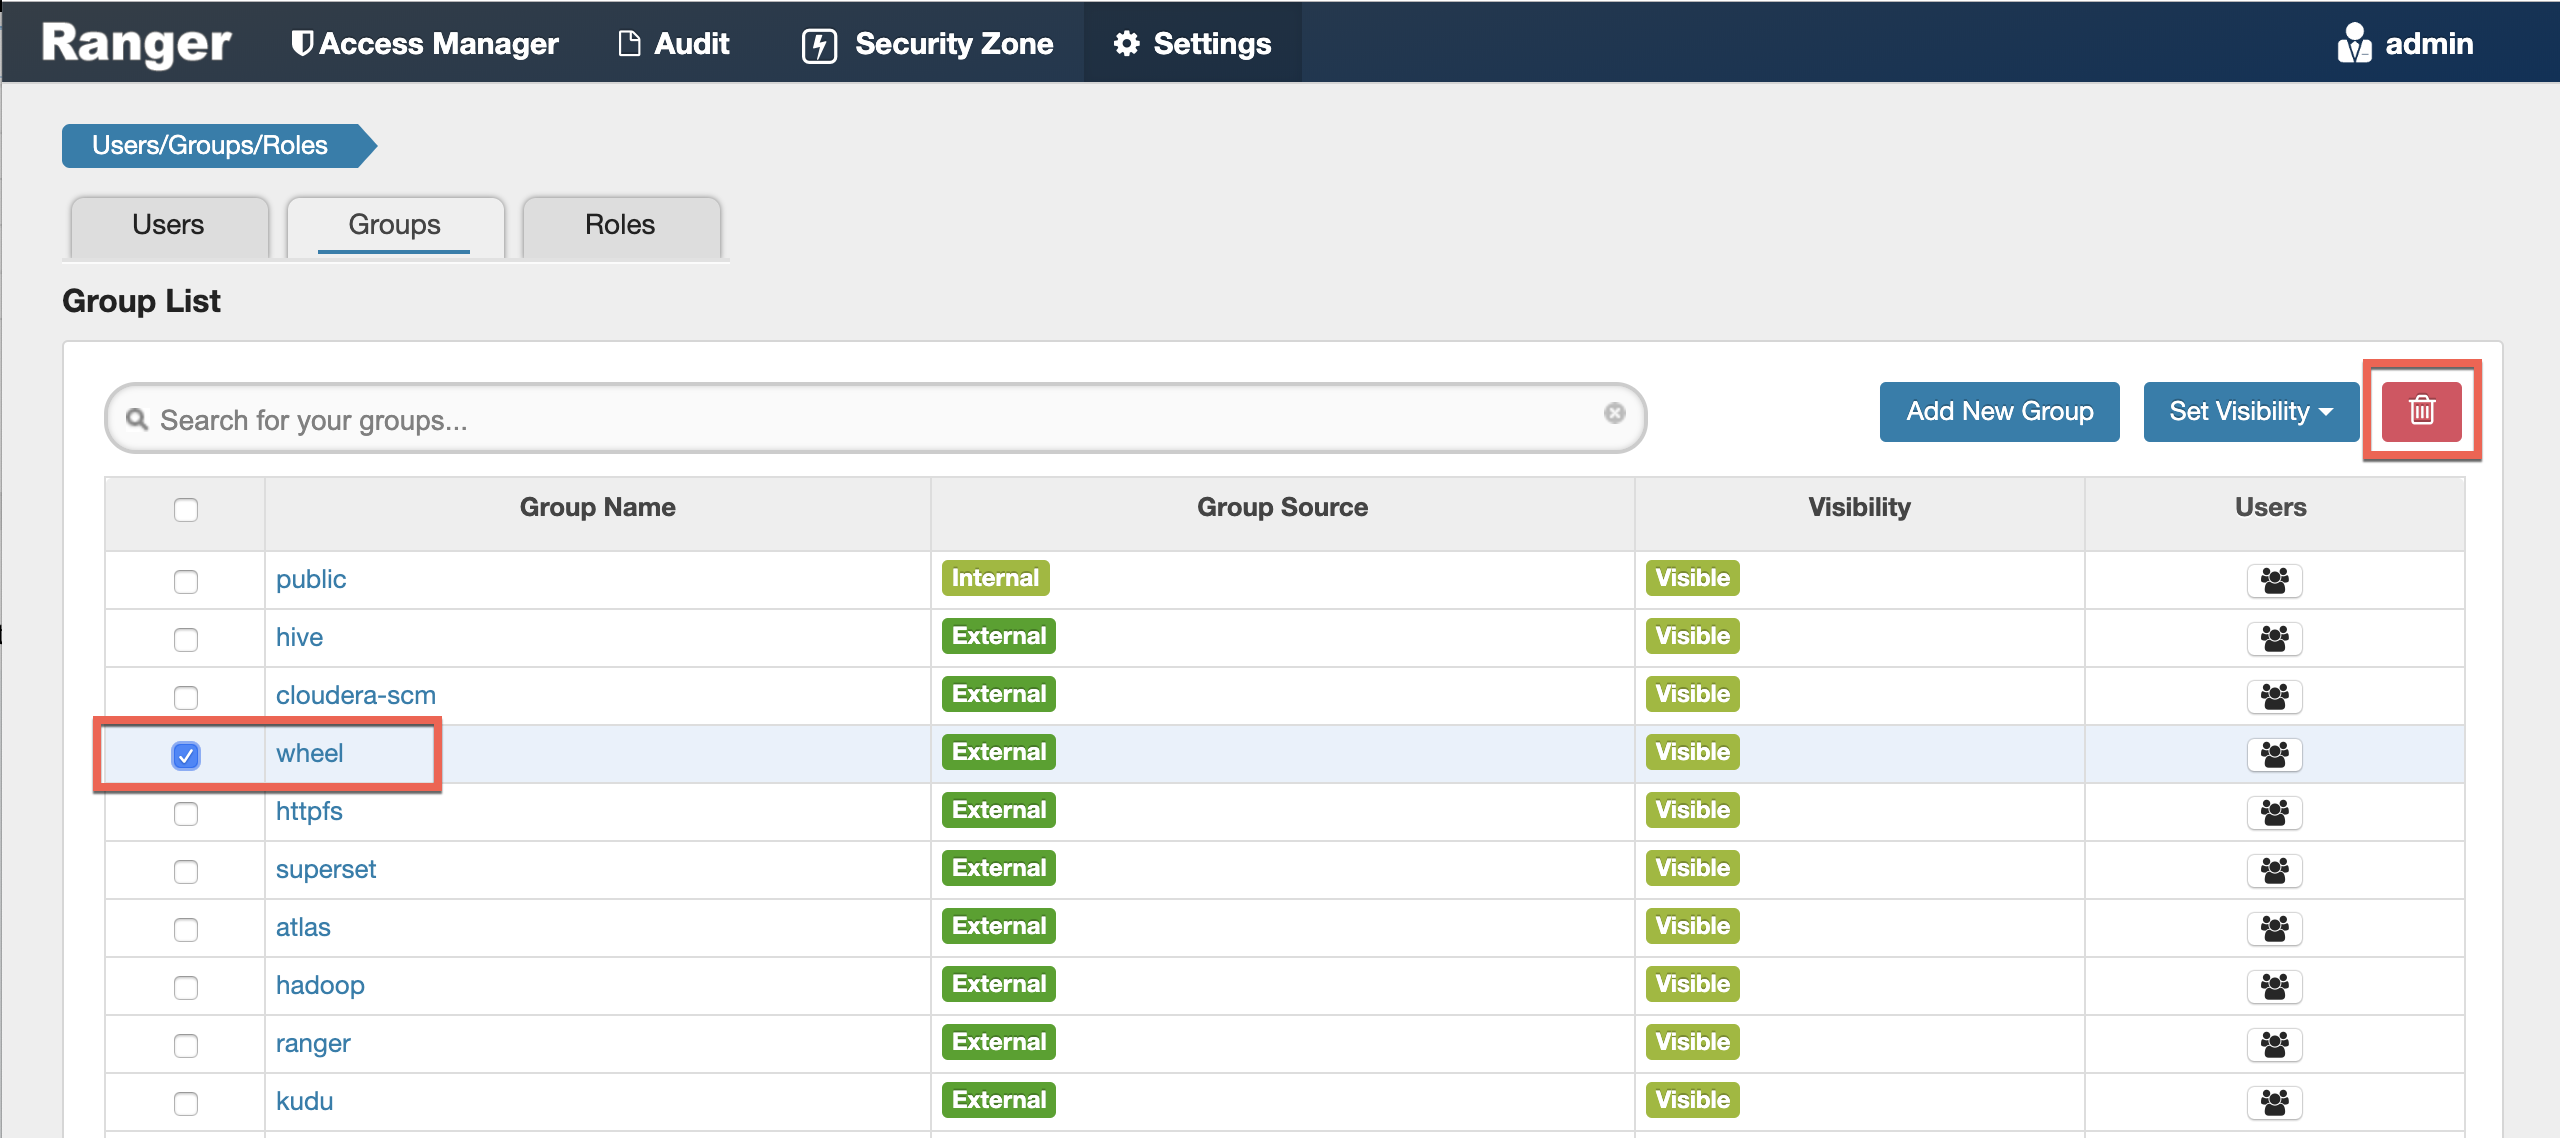
Task: Open users list for atlas group
Action: pos(2274,928)
